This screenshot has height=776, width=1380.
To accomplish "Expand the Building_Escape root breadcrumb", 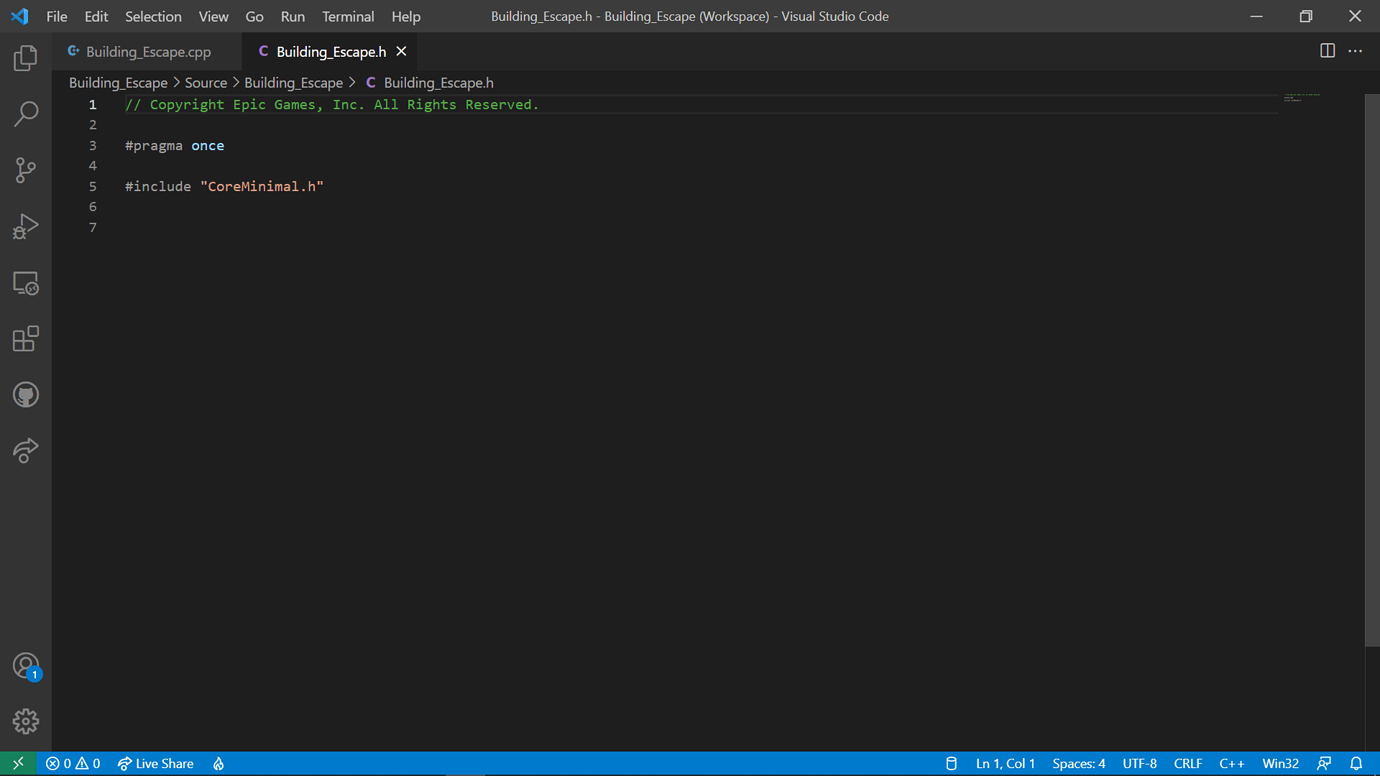I will coord(118,83).
